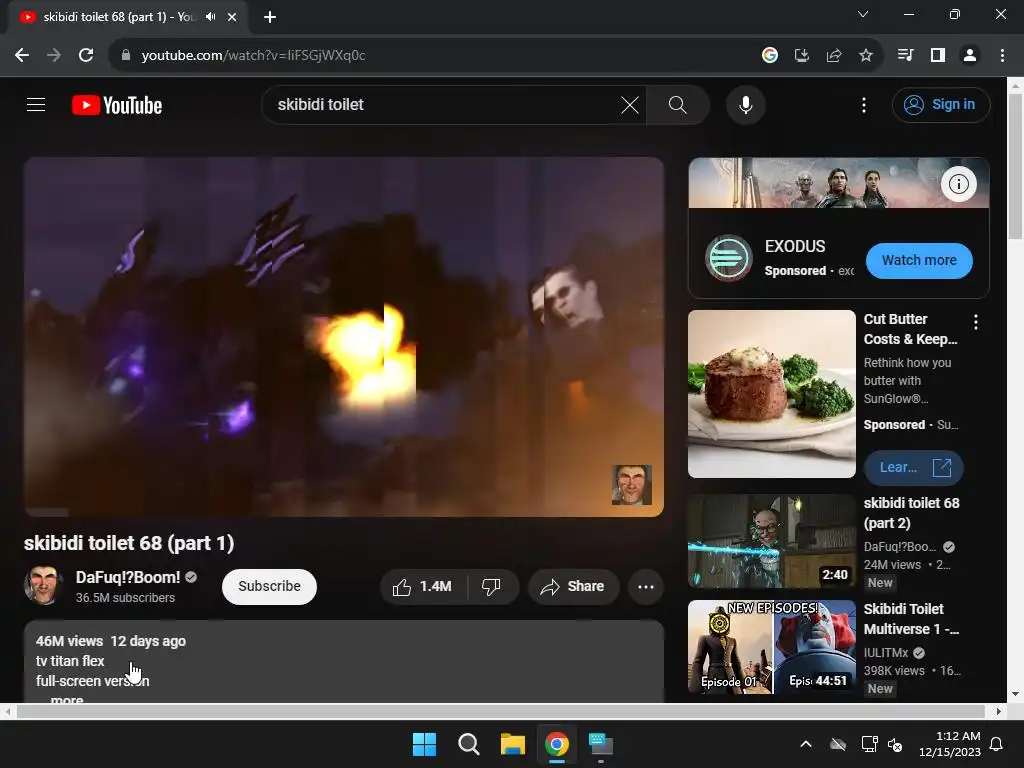Image resolution: width=1024 pixels, height=768 pixels.
Task: Go to YouTube home via logo
Action: 117,105
